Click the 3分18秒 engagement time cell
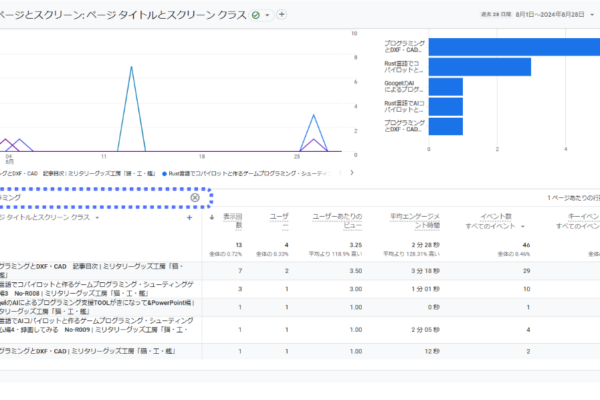 pos(425,271)
